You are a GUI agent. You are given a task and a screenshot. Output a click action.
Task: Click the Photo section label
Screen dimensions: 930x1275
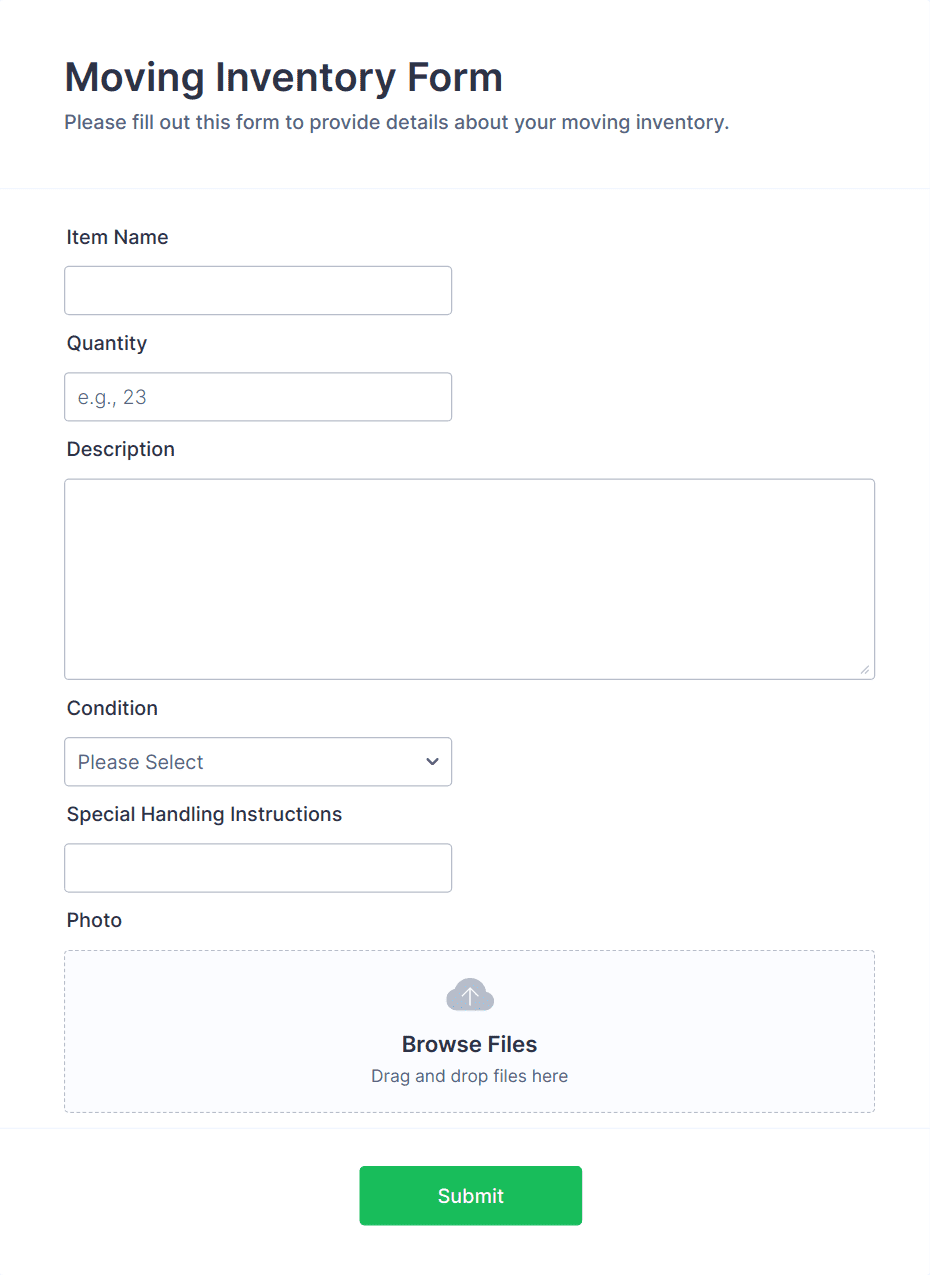(94, 920)
